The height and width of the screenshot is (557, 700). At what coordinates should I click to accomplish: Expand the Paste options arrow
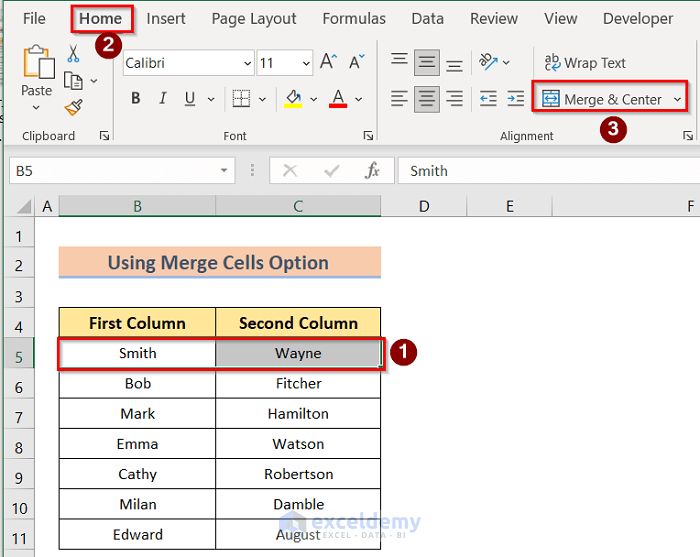click(x=36, y=108)
